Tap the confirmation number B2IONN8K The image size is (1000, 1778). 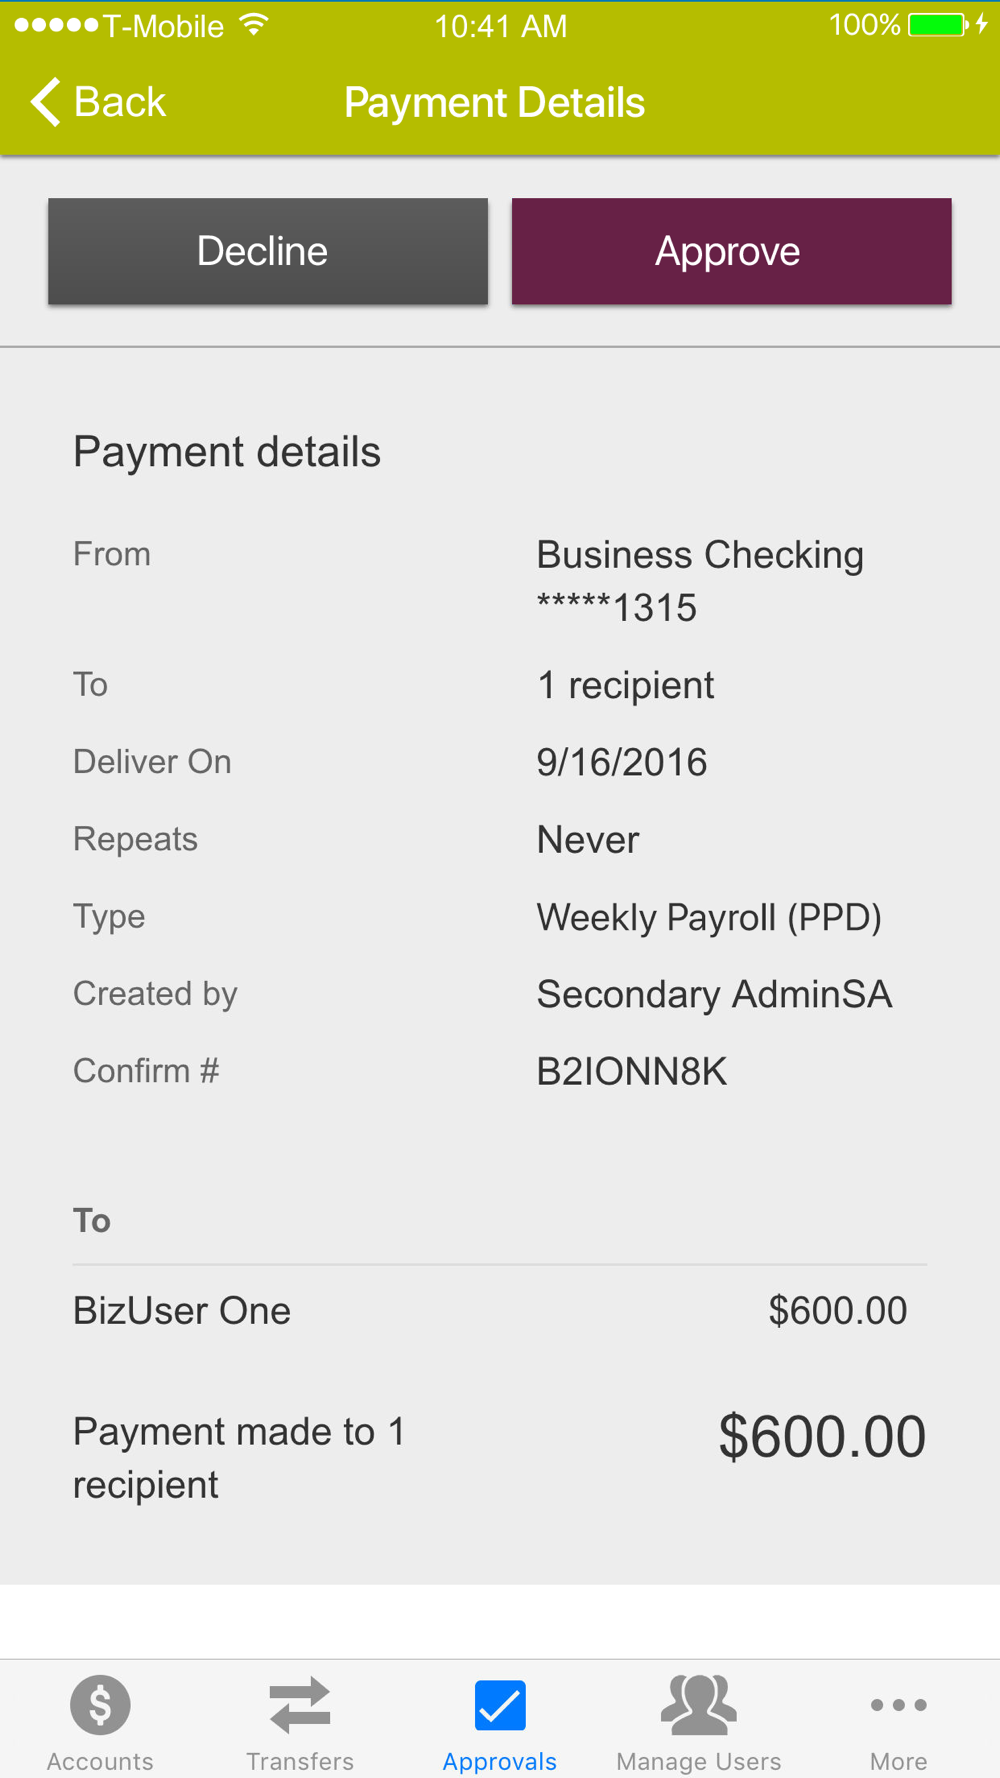click(x=632, y=1072)
